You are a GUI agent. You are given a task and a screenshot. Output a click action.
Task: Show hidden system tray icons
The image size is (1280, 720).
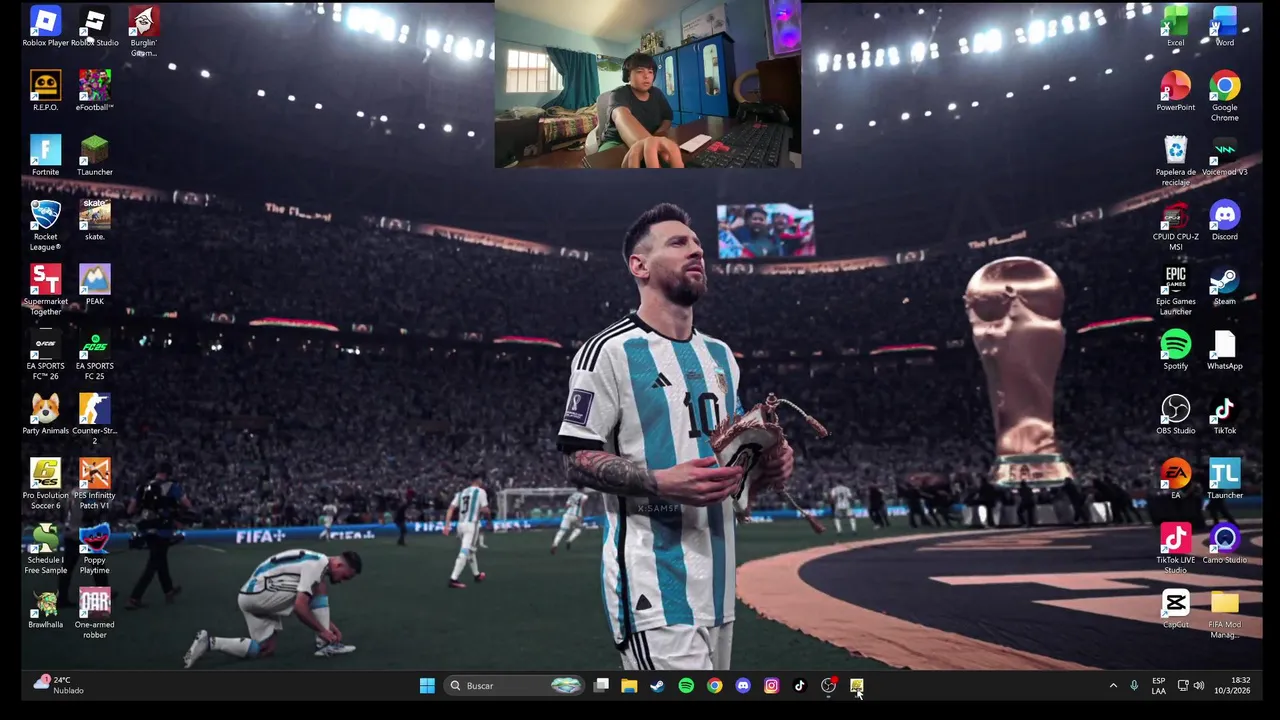[1113, 685]
